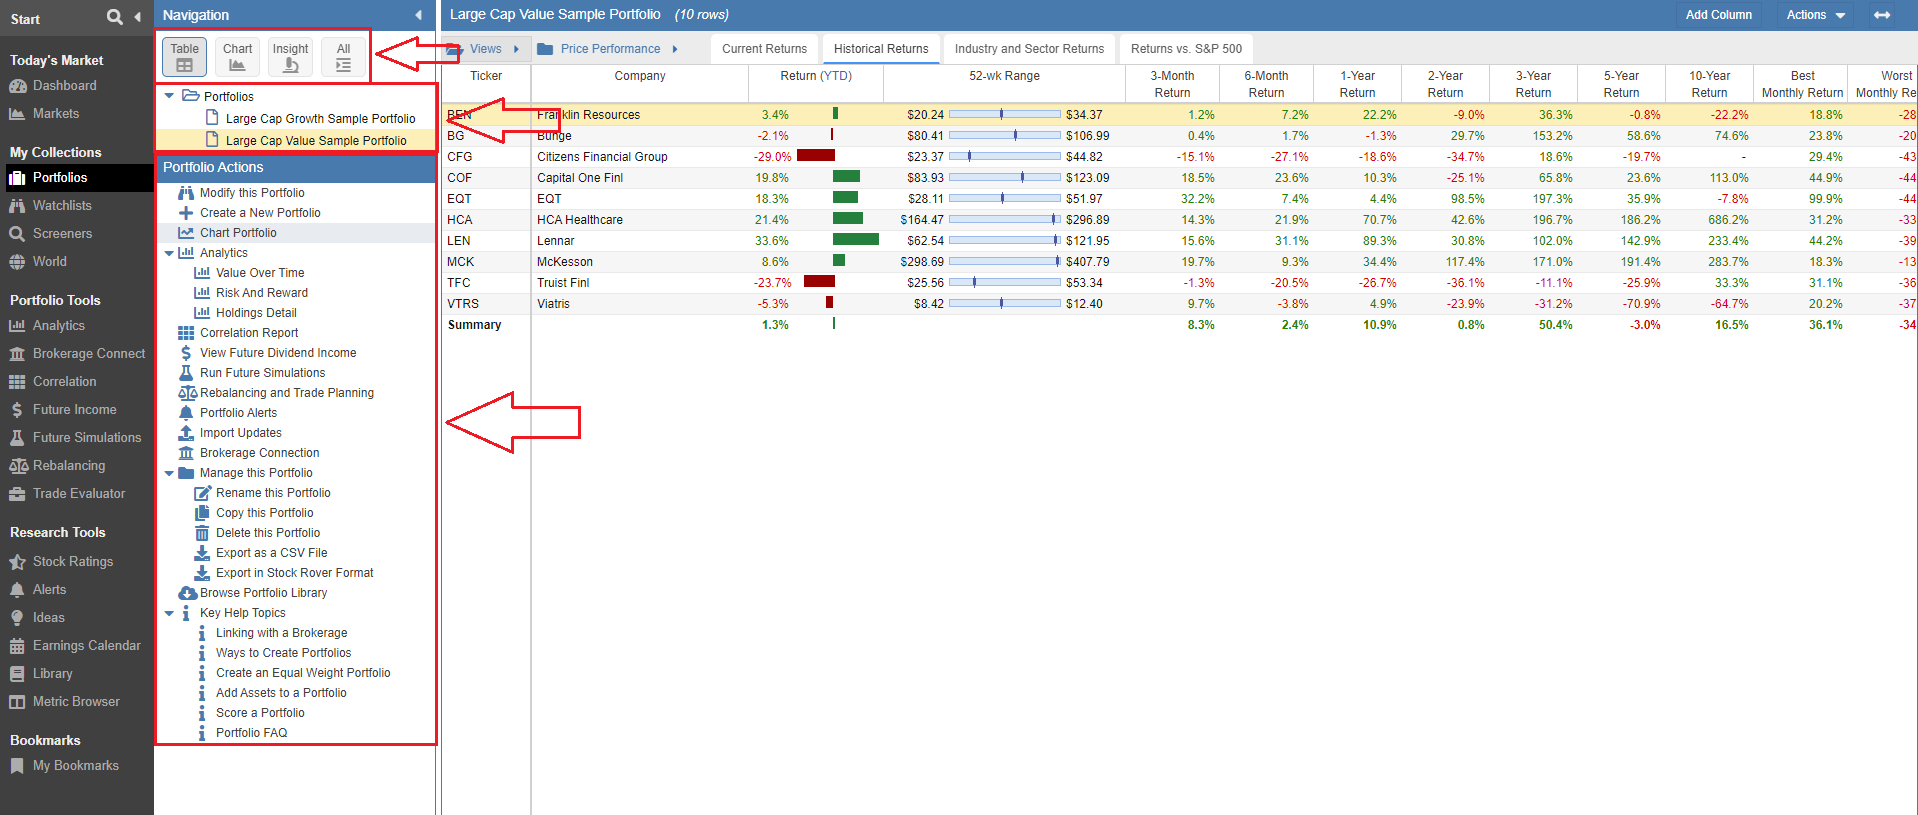Click the Add Column button

(1718, 15)
